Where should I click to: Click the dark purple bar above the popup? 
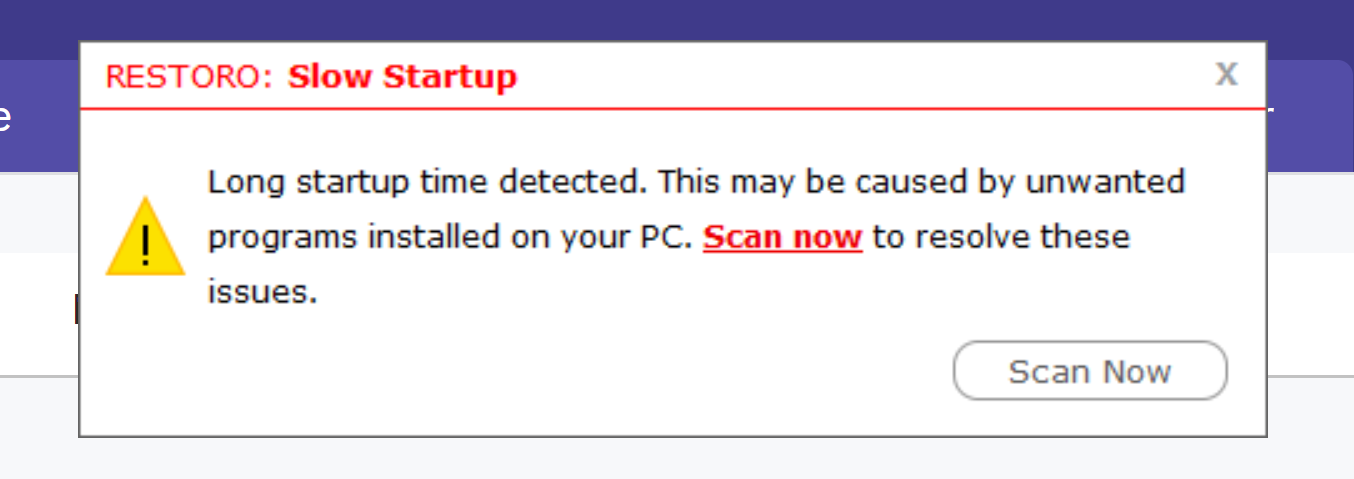pyautogui.click(x=677, y=20)
